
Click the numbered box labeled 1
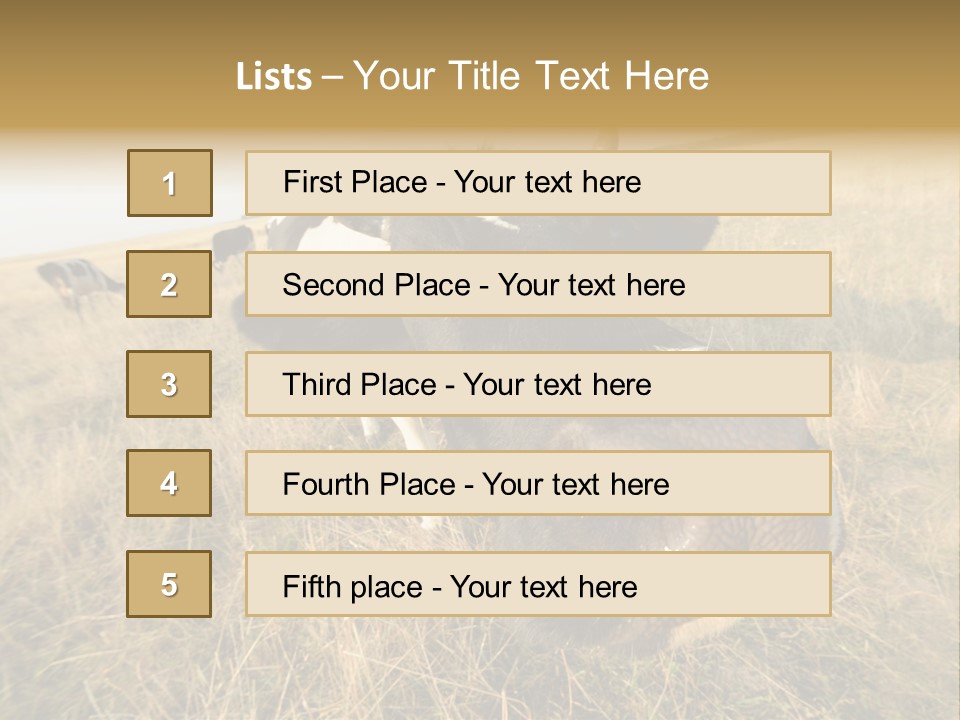click(170, 183)
